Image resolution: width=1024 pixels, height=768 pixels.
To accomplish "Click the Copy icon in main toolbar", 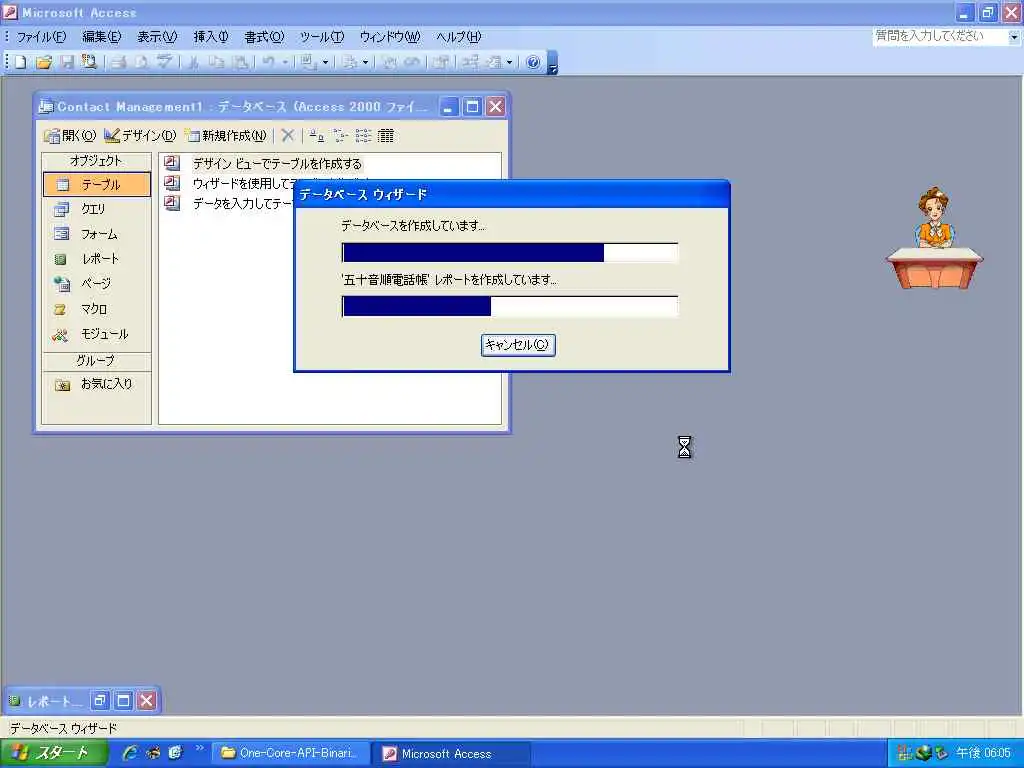I will [x=216, y=62].
